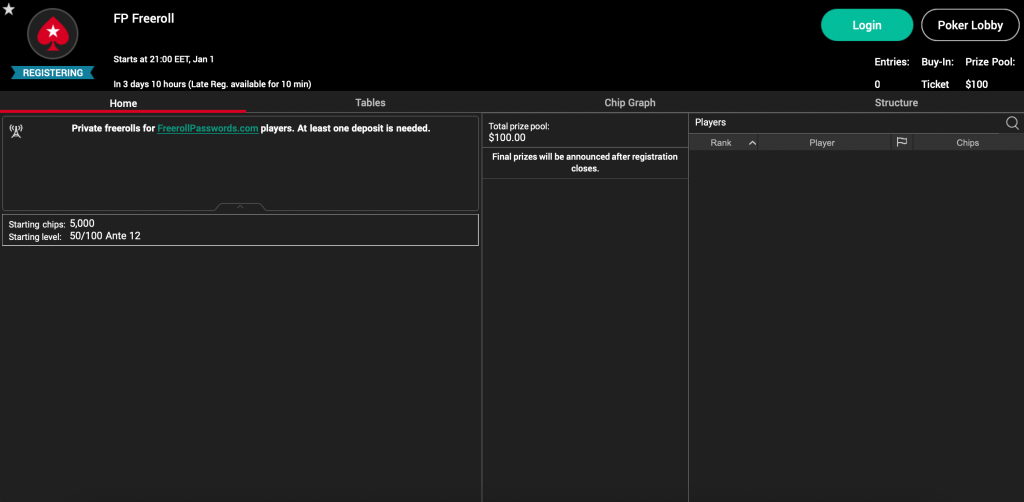Viewport: 1024px width, 502px height.
Task: Click the green Login button
Action: pos(867,25)
